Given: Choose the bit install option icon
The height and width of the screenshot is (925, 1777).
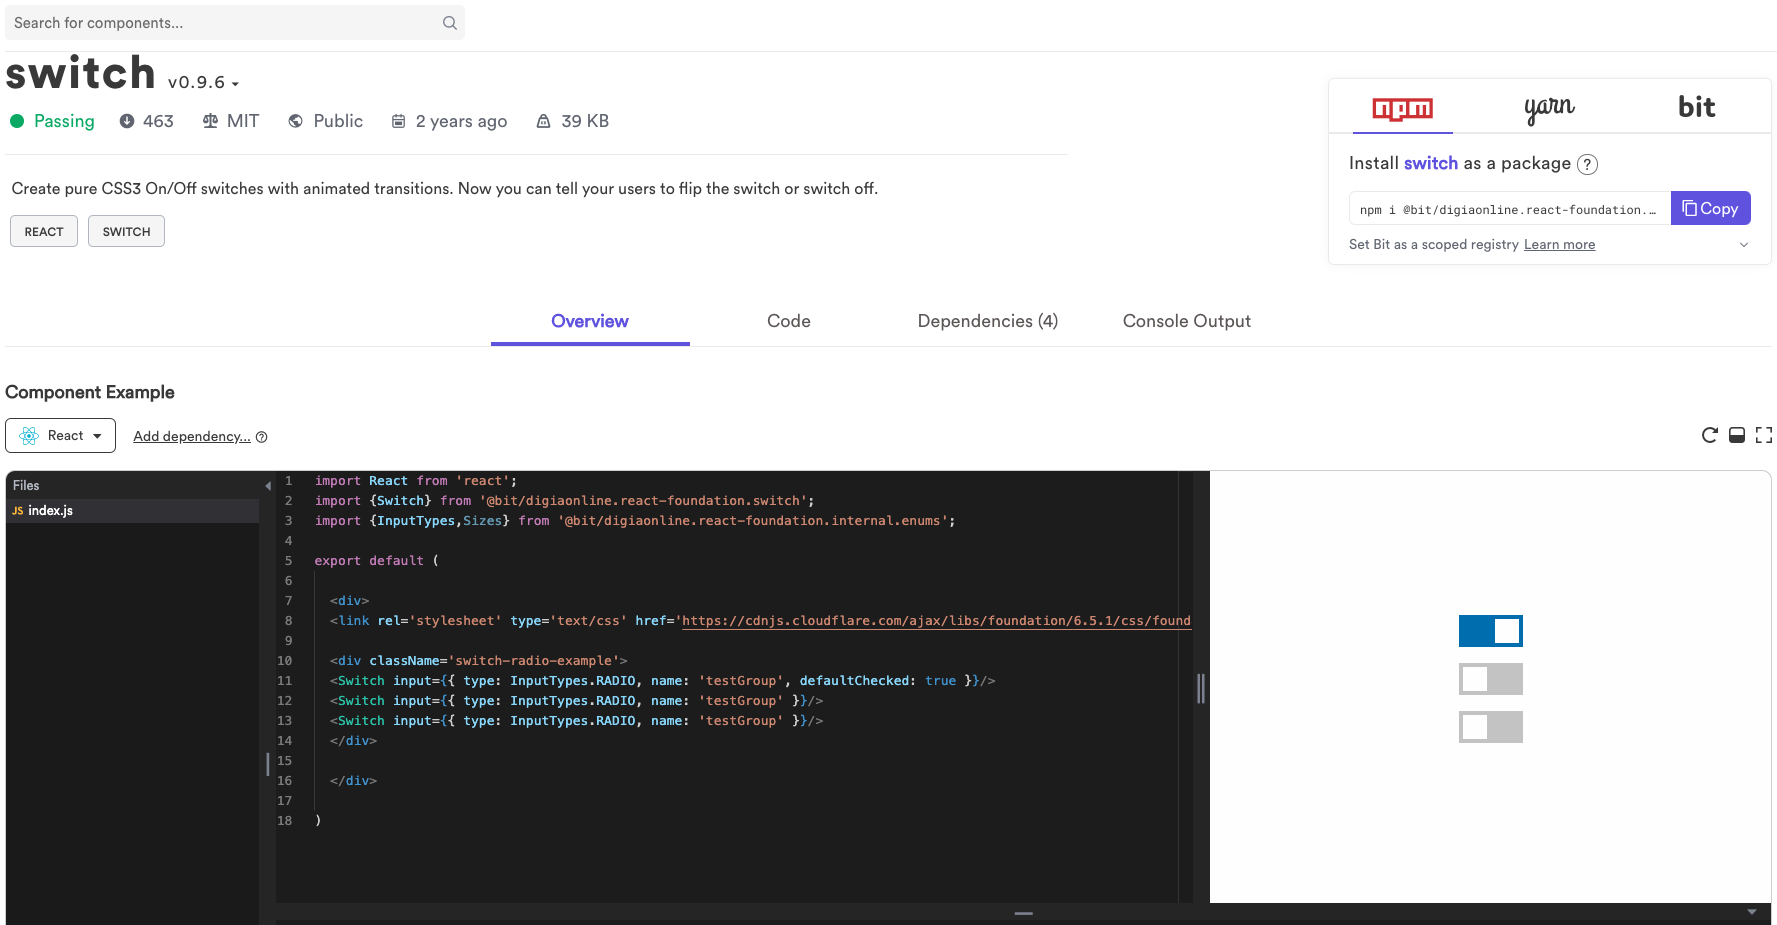Looking at the screenshot, I should (x=1697, y=106).
